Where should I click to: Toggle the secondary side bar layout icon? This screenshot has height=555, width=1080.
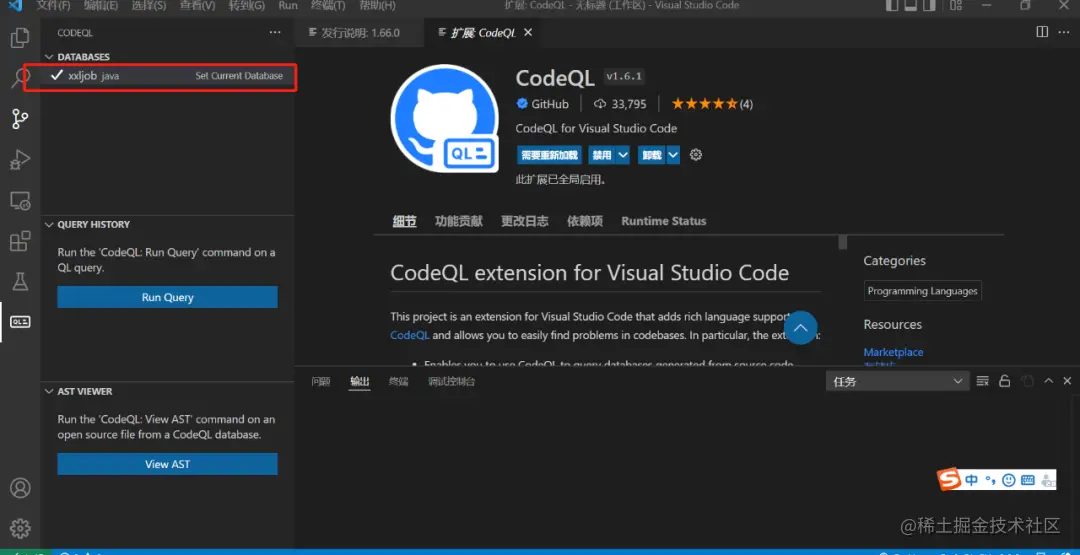pyautogui.click(x=928, y=6)
